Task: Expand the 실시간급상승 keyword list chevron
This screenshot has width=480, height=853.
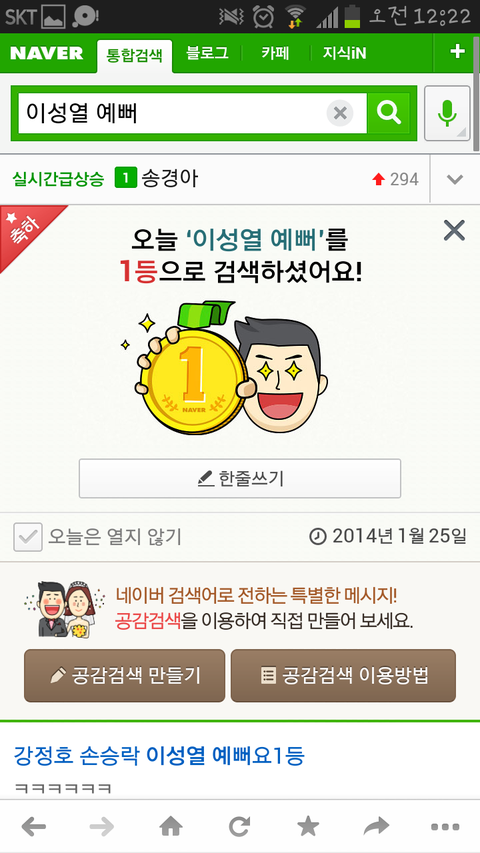Action: click(454, 179)
